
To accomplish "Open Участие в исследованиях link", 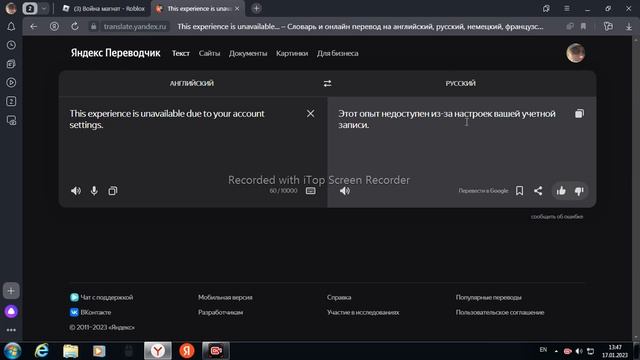I will tap(363, 312).
